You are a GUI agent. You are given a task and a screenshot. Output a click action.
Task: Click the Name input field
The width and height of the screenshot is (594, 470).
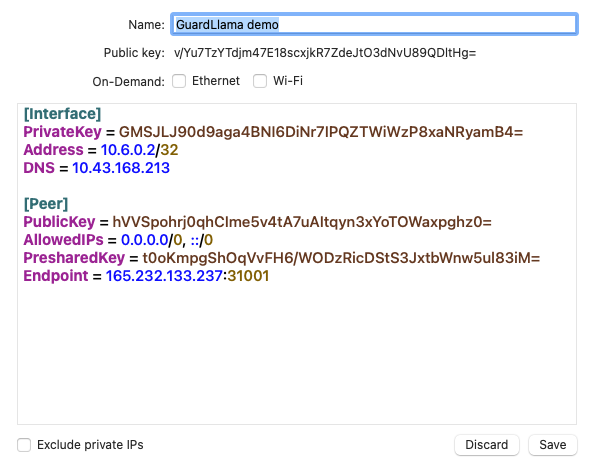pos(374,25)
